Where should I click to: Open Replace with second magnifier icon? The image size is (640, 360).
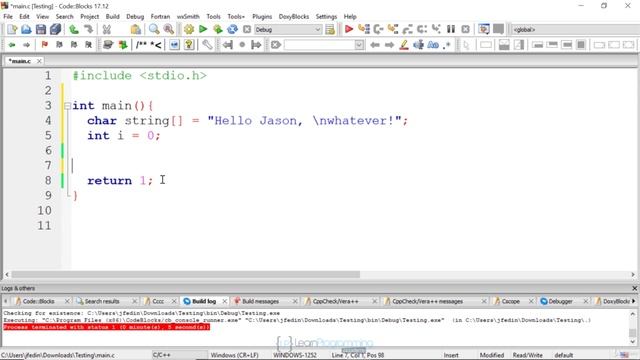169,29
